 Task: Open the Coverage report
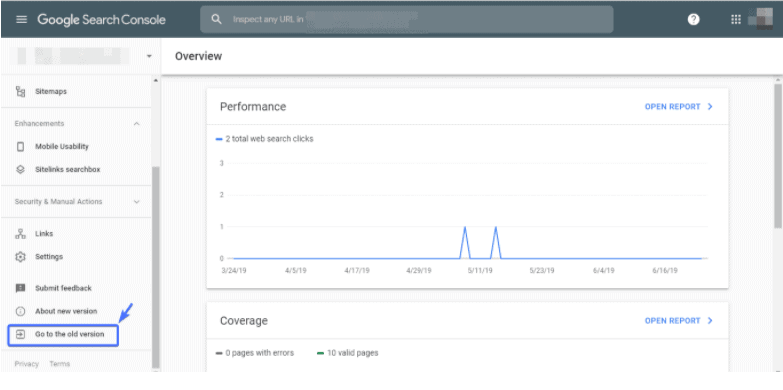click(x=673, y=321)
